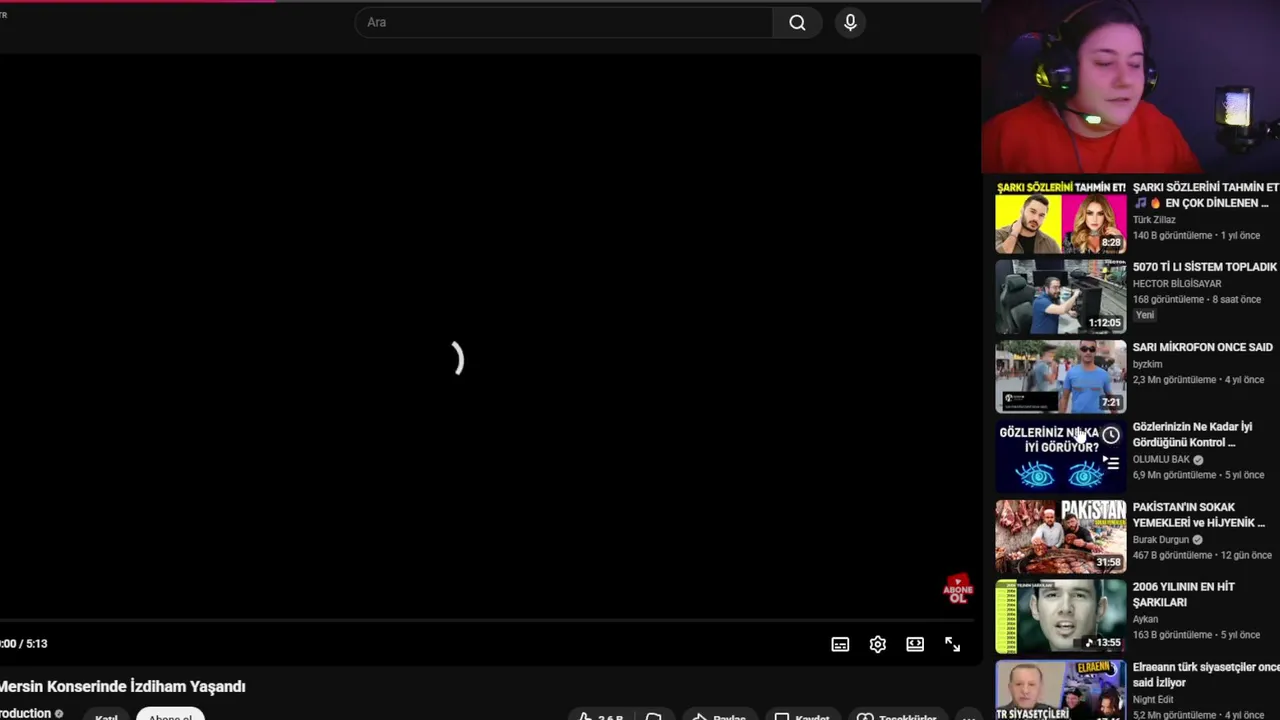Click the Paylaş share button

719,716
